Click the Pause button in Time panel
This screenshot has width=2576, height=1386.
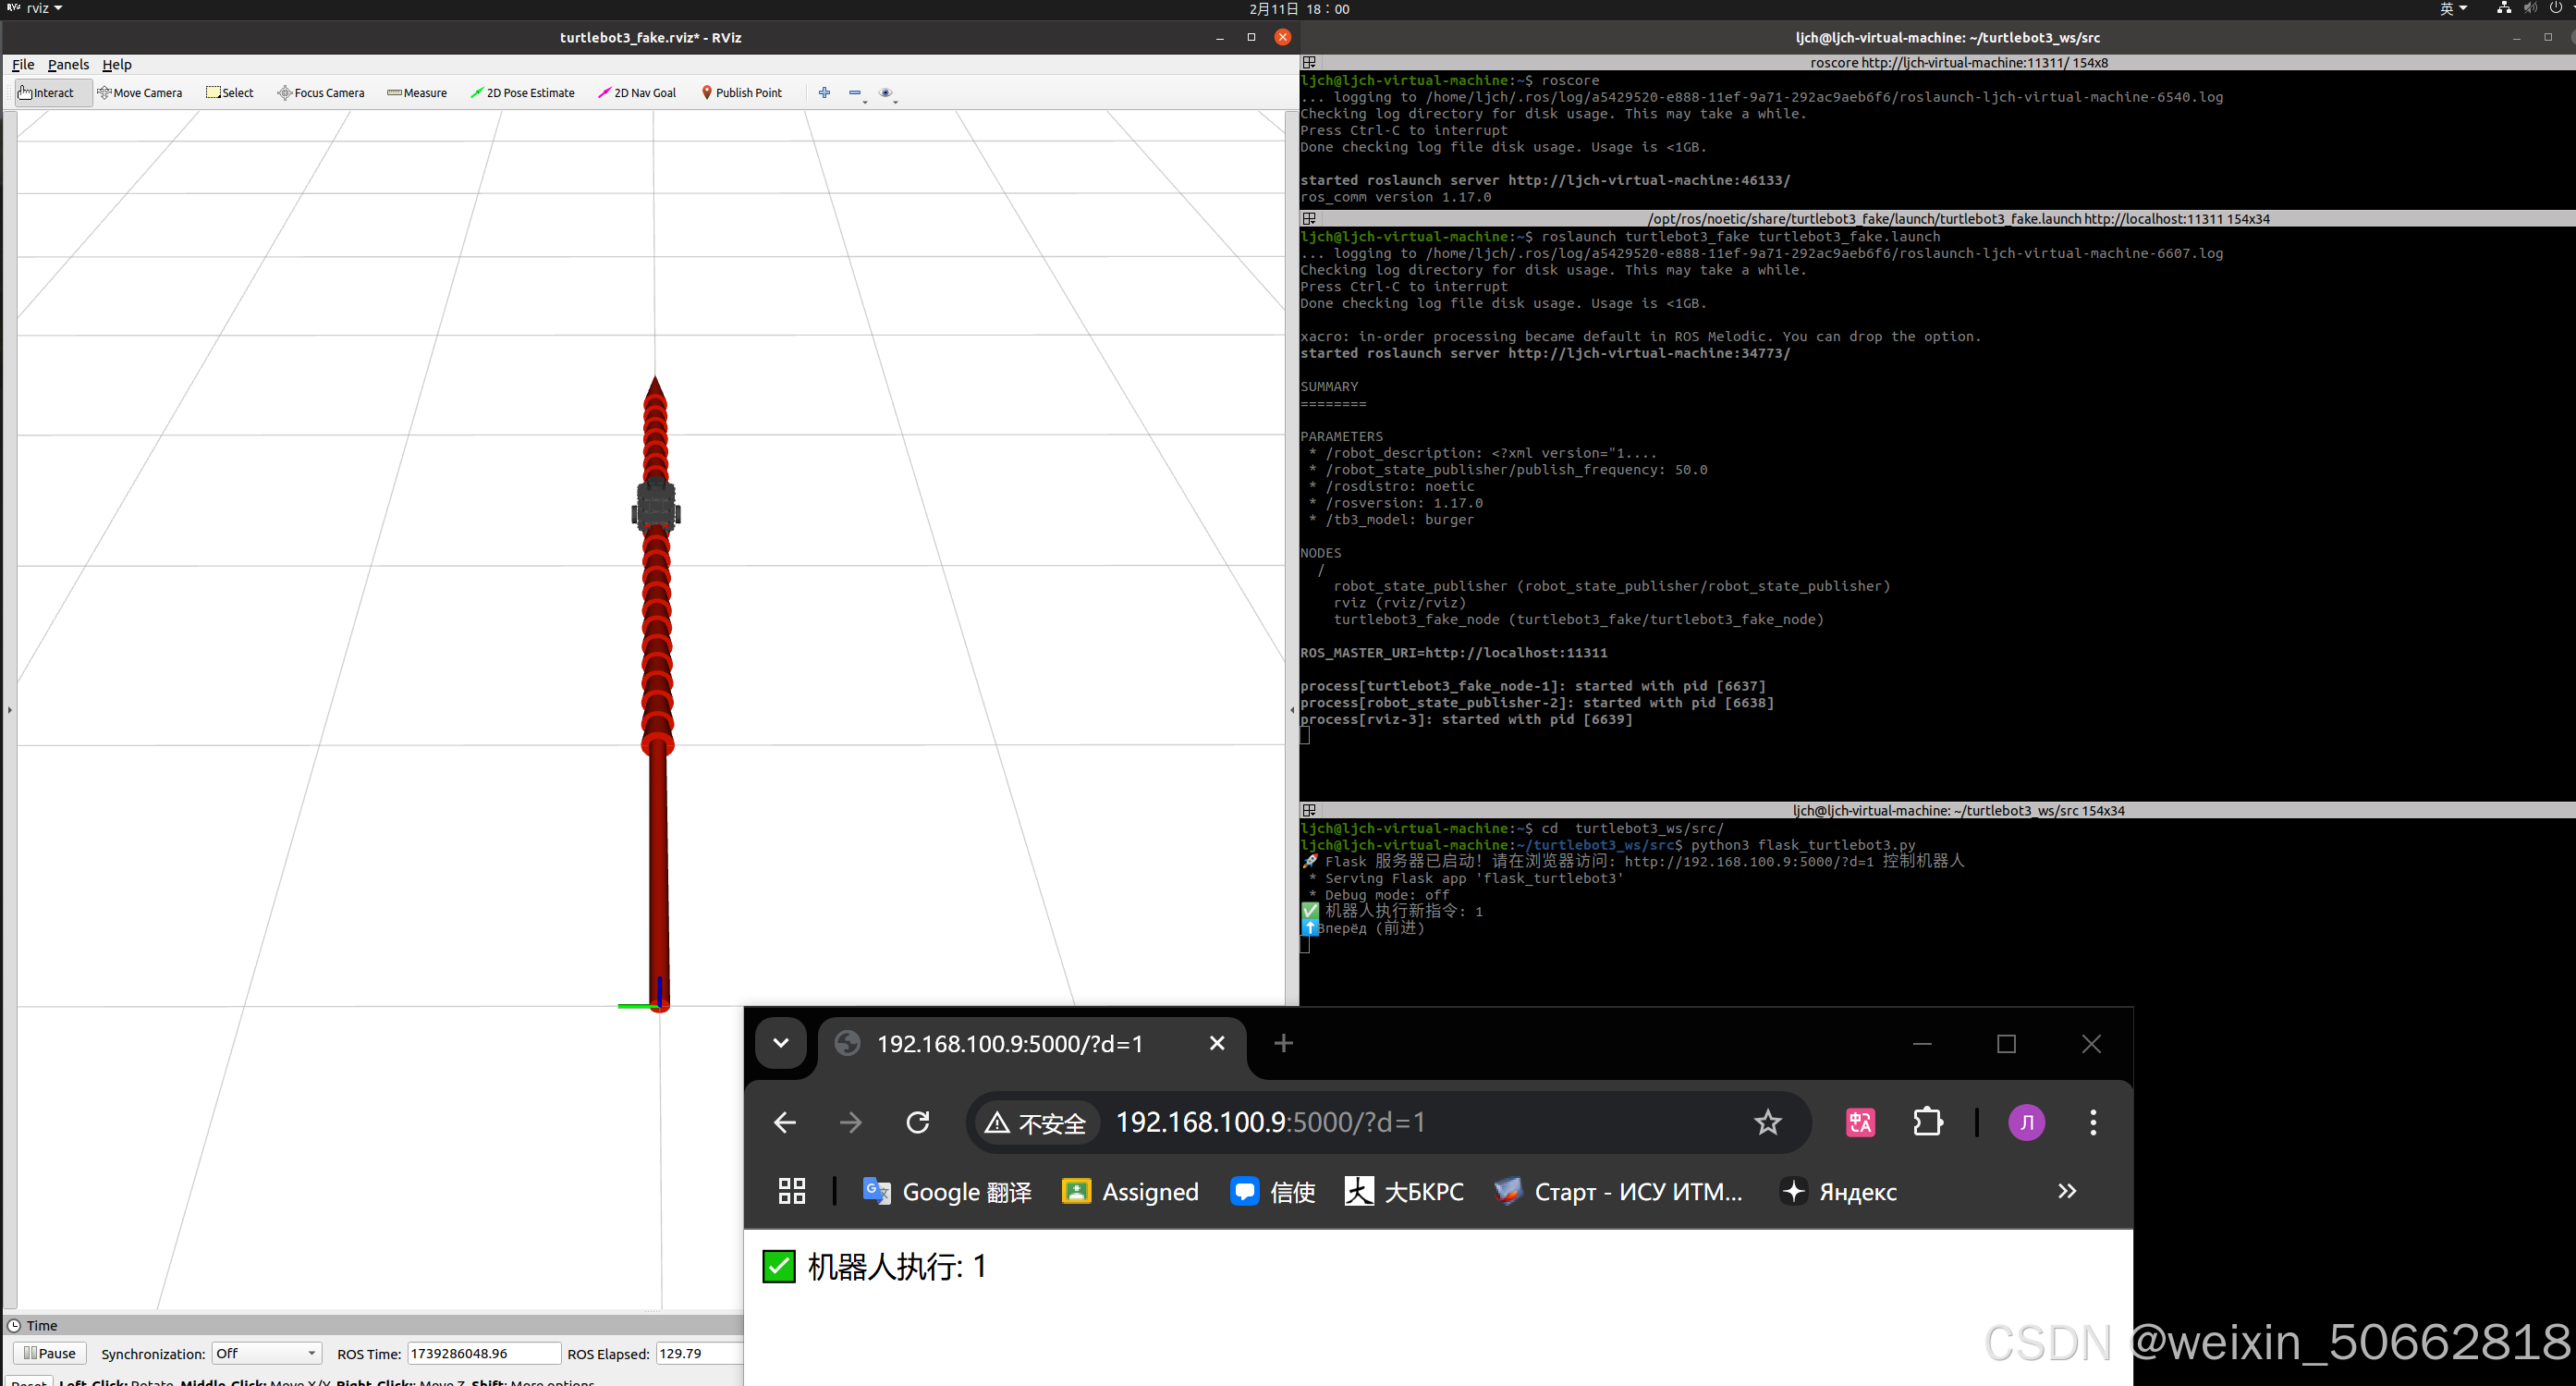click(x=50, y=1353)
